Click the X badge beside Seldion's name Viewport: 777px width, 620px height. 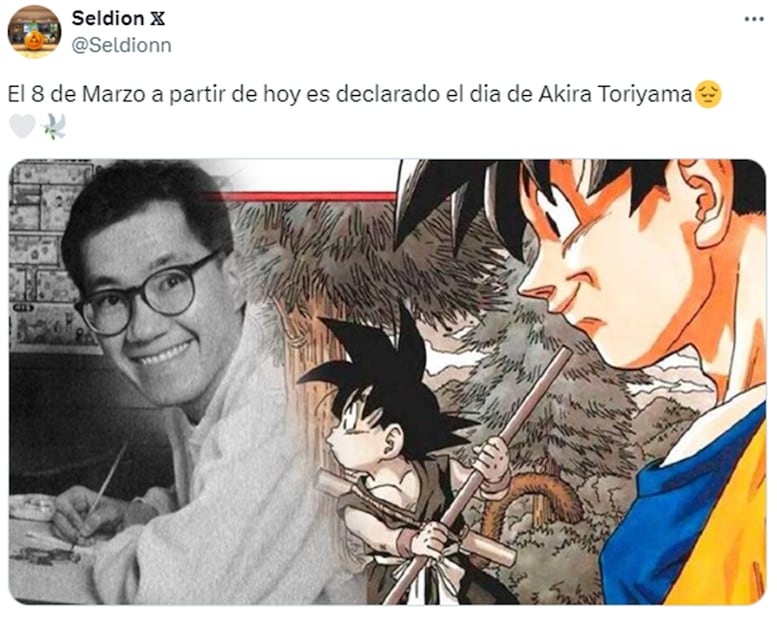[157, 18]
